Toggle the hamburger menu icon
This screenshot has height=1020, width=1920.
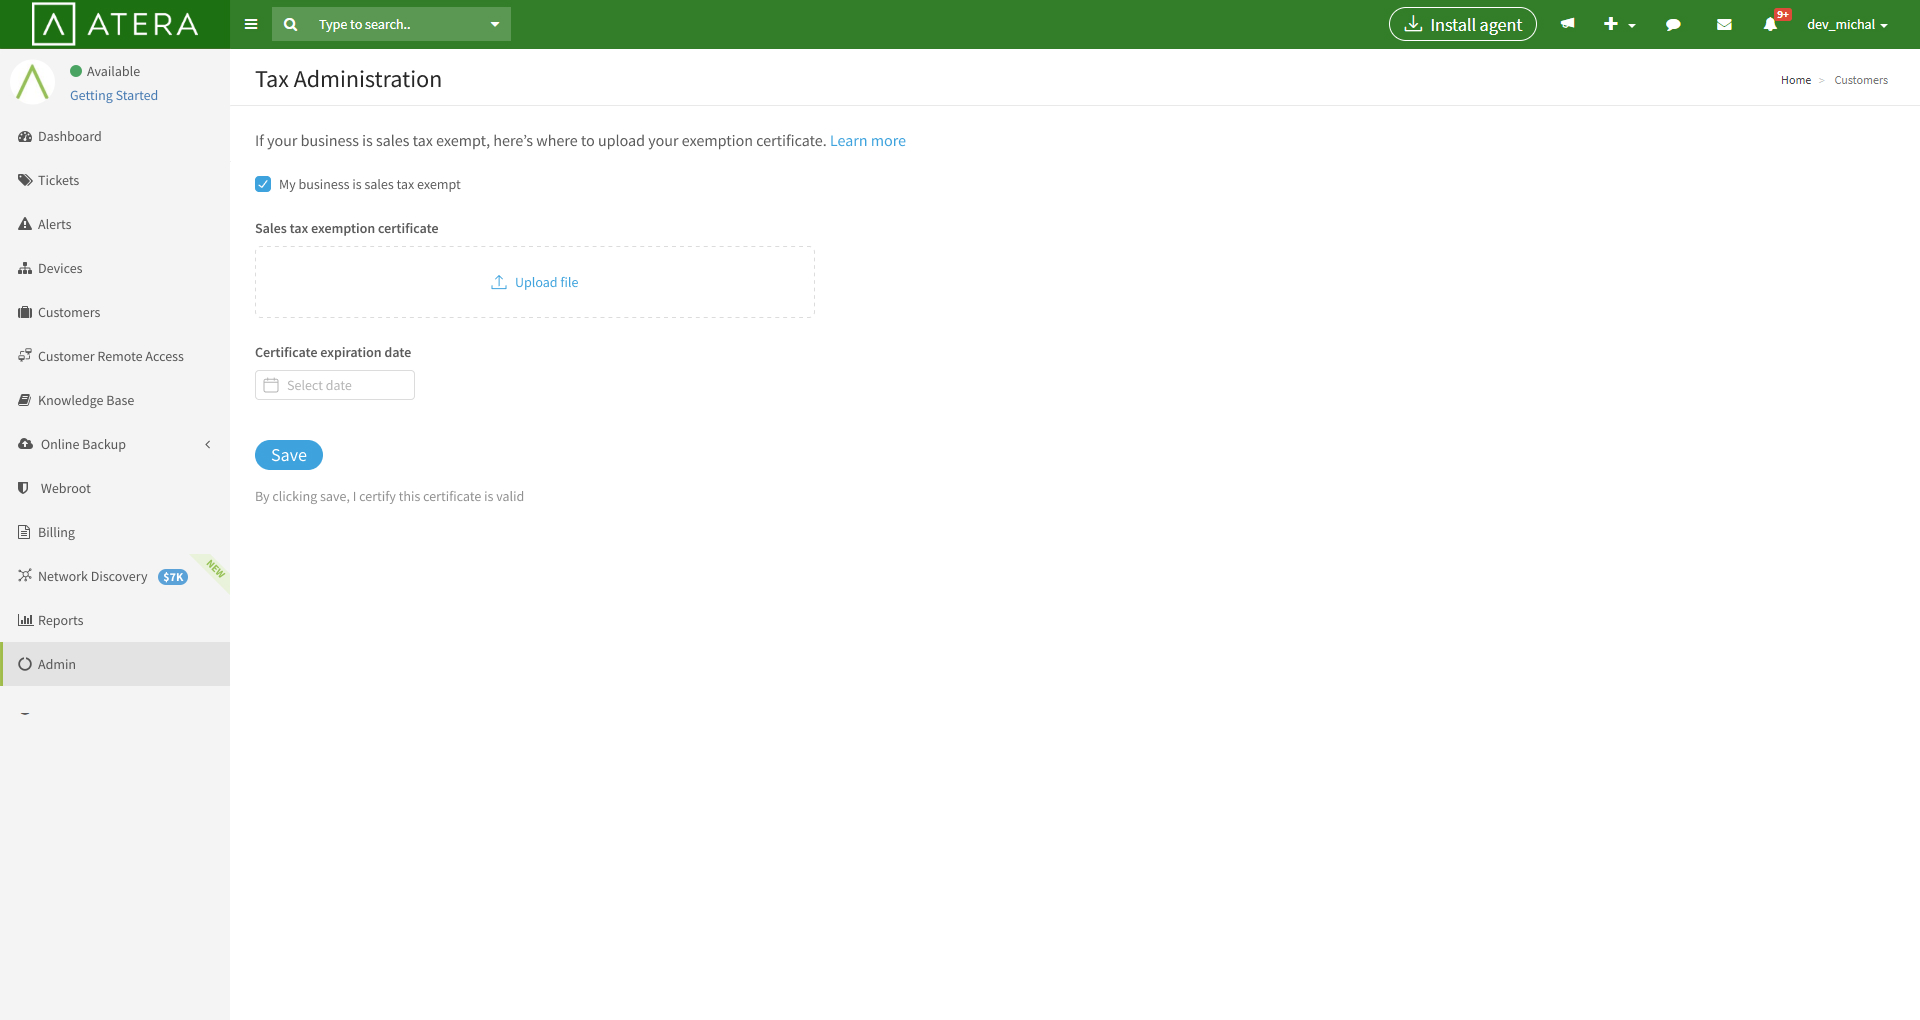[251, 24]
